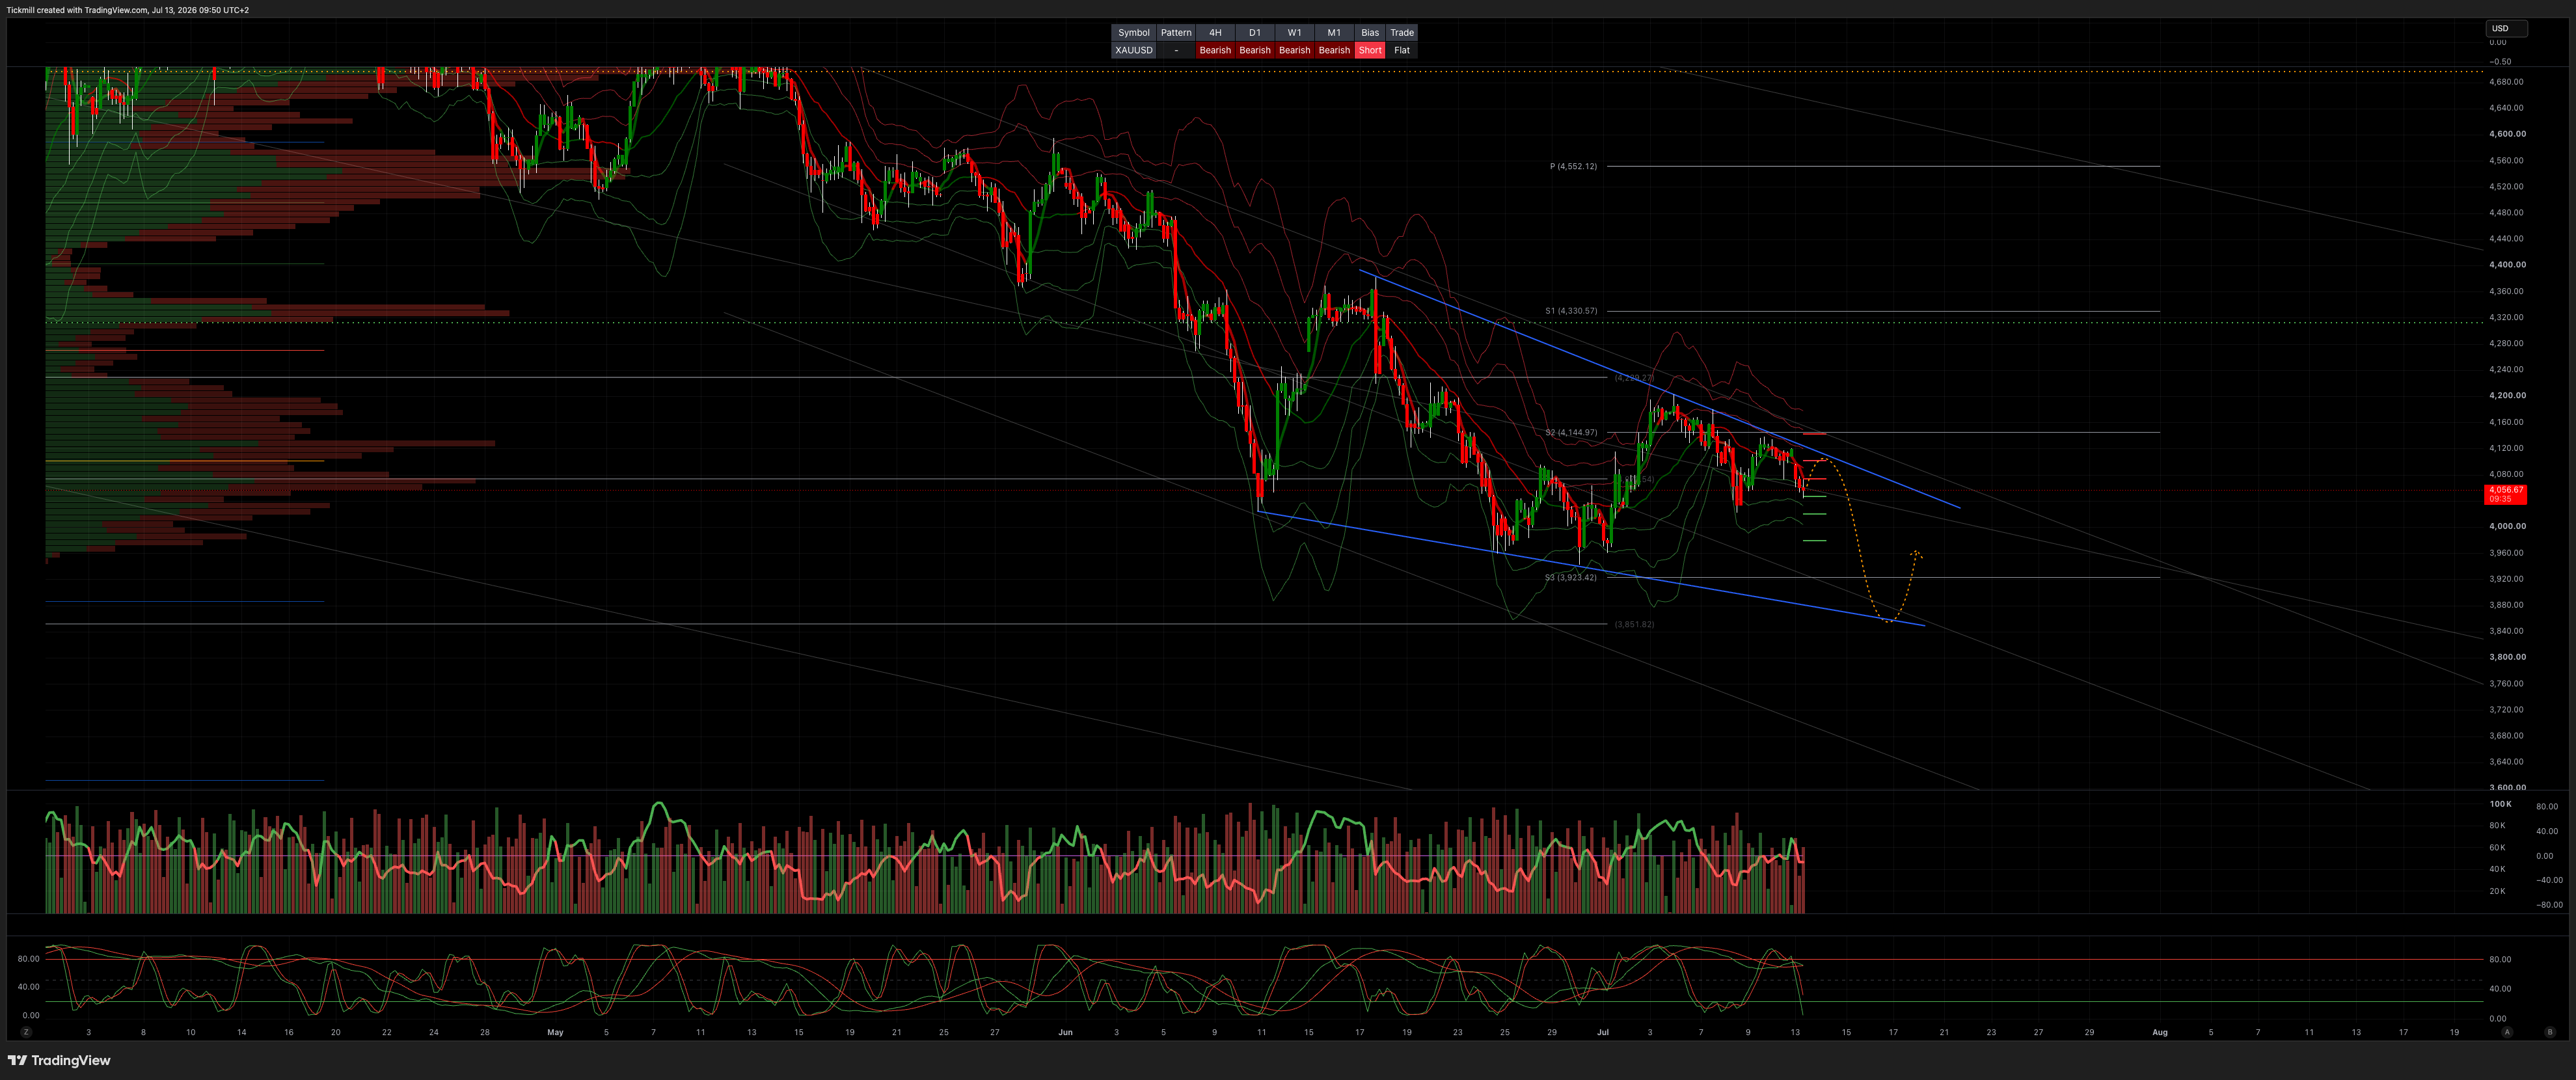Click the 4,200.00 price axis label
Image resolution: width=2576 pixels, height=1080 pixels.
click(2507, 395)
